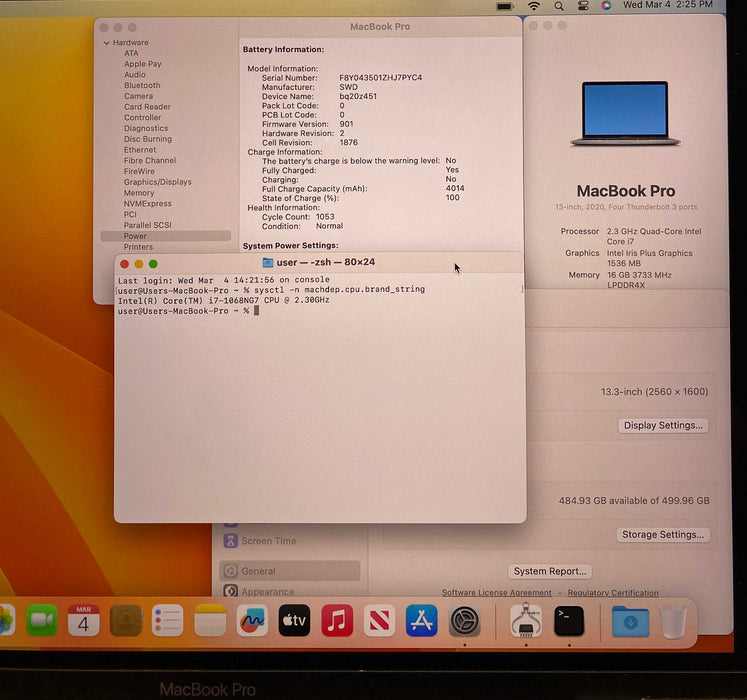Open the Notes app in the Dock
This screenshot has width=747, height=700.
(210, 620)
